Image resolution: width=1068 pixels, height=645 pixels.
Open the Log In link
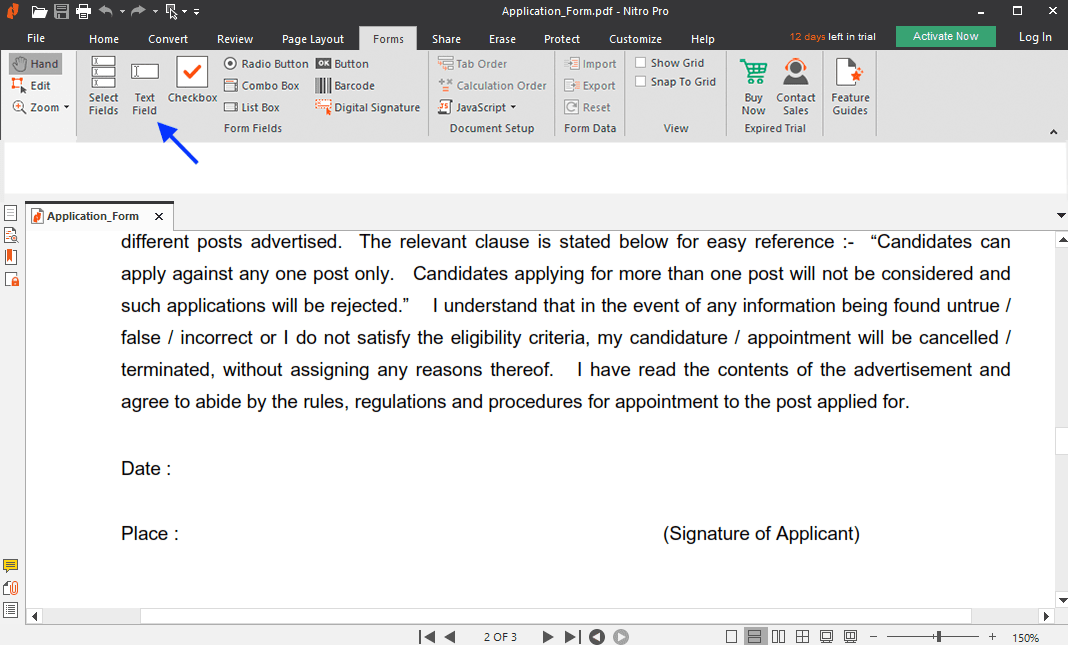1034,37
